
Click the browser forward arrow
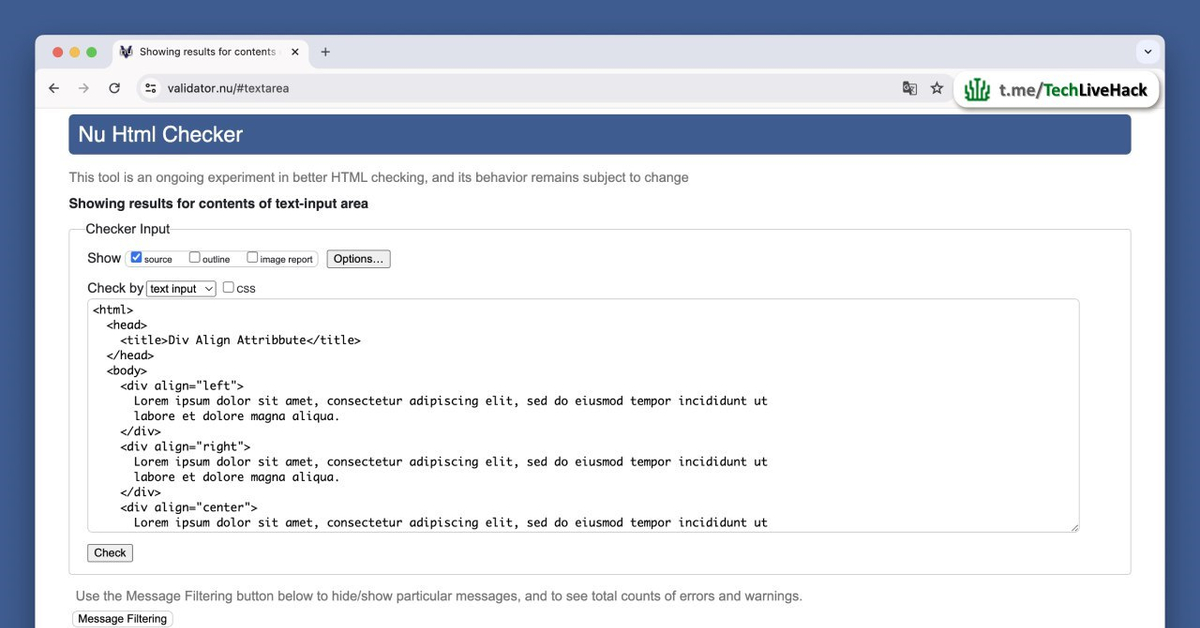tap(84, 88)
